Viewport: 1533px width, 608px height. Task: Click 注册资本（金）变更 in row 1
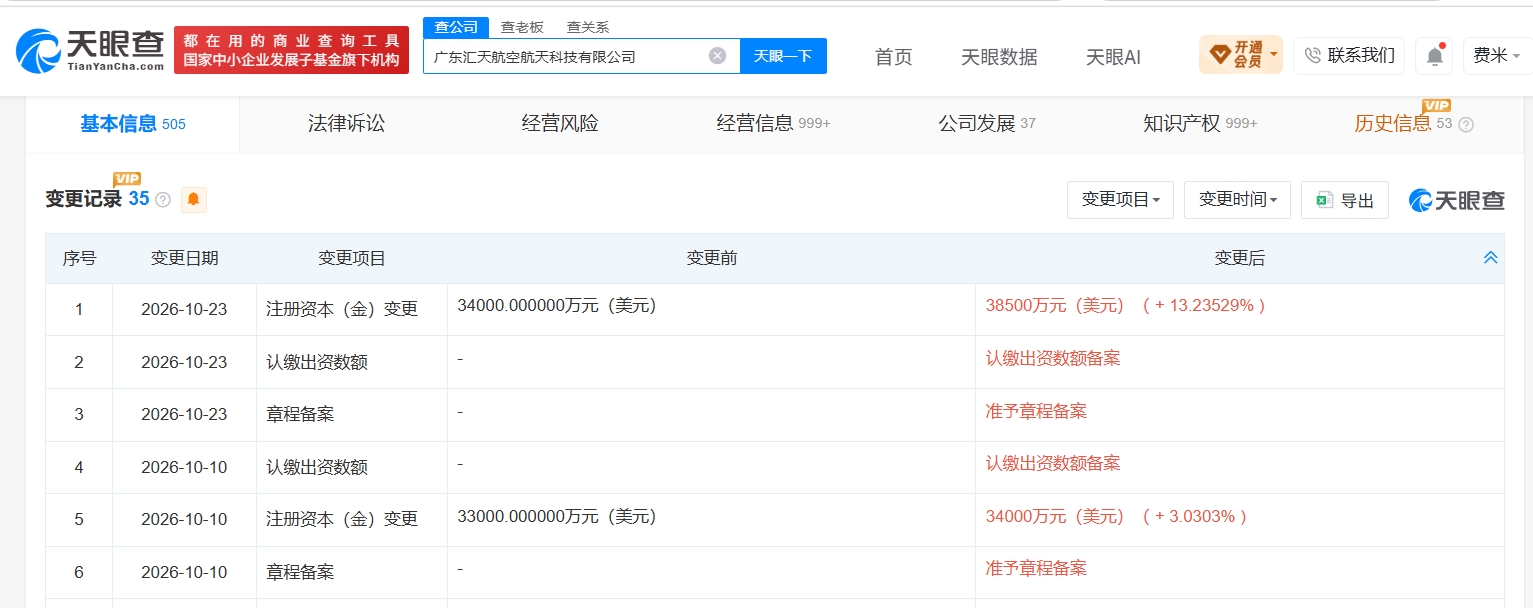(342, 309)
